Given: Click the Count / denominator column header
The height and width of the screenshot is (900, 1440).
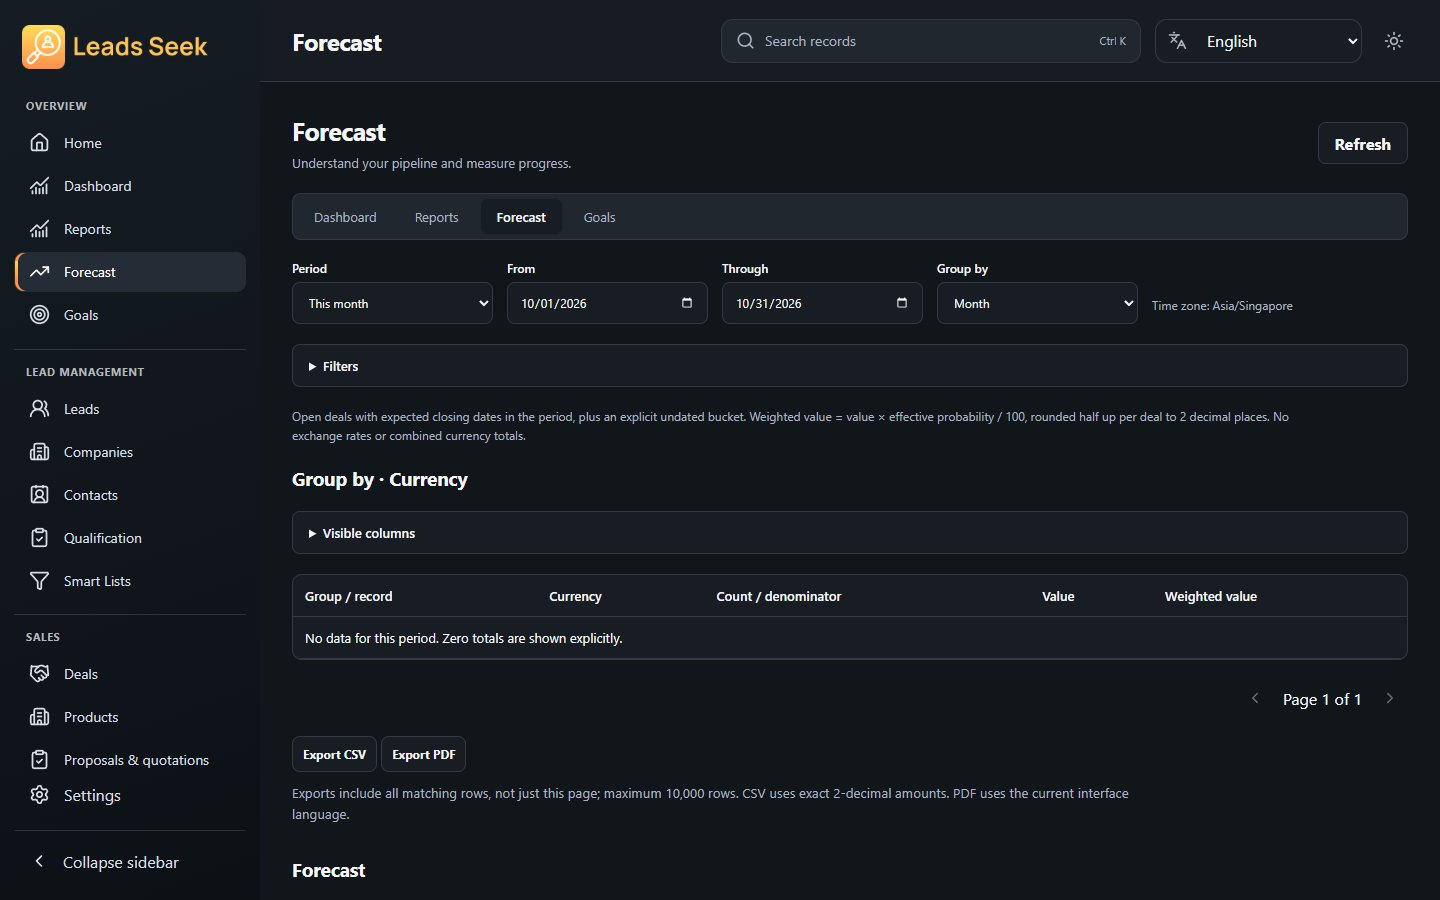Looking at the screenshot, I should [778, 596].
